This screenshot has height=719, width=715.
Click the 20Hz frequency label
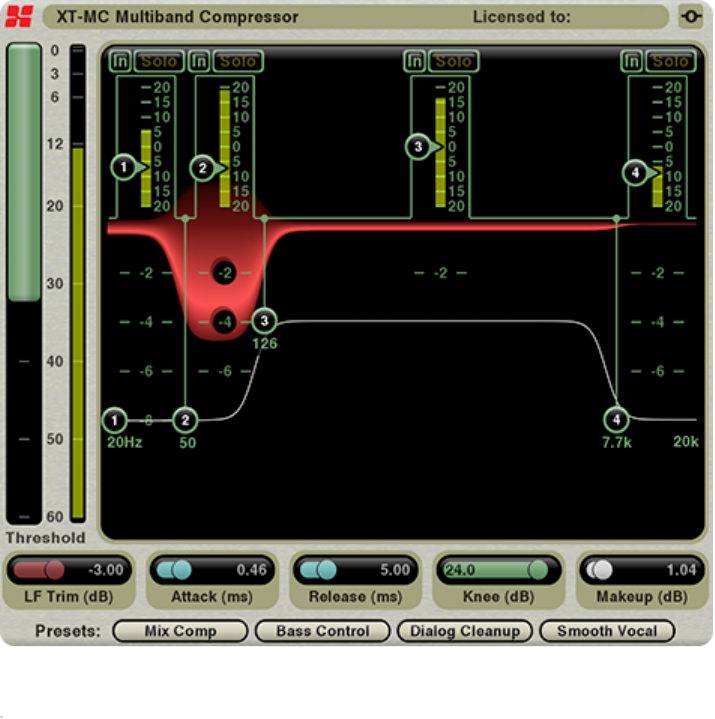click(x=124, y=442)
